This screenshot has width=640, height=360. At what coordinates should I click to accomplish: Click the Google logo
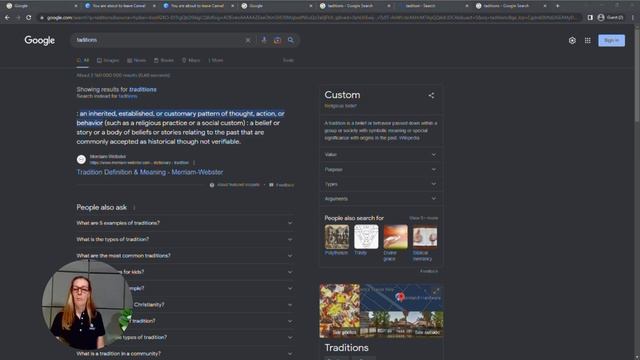(x=40, y=40)
